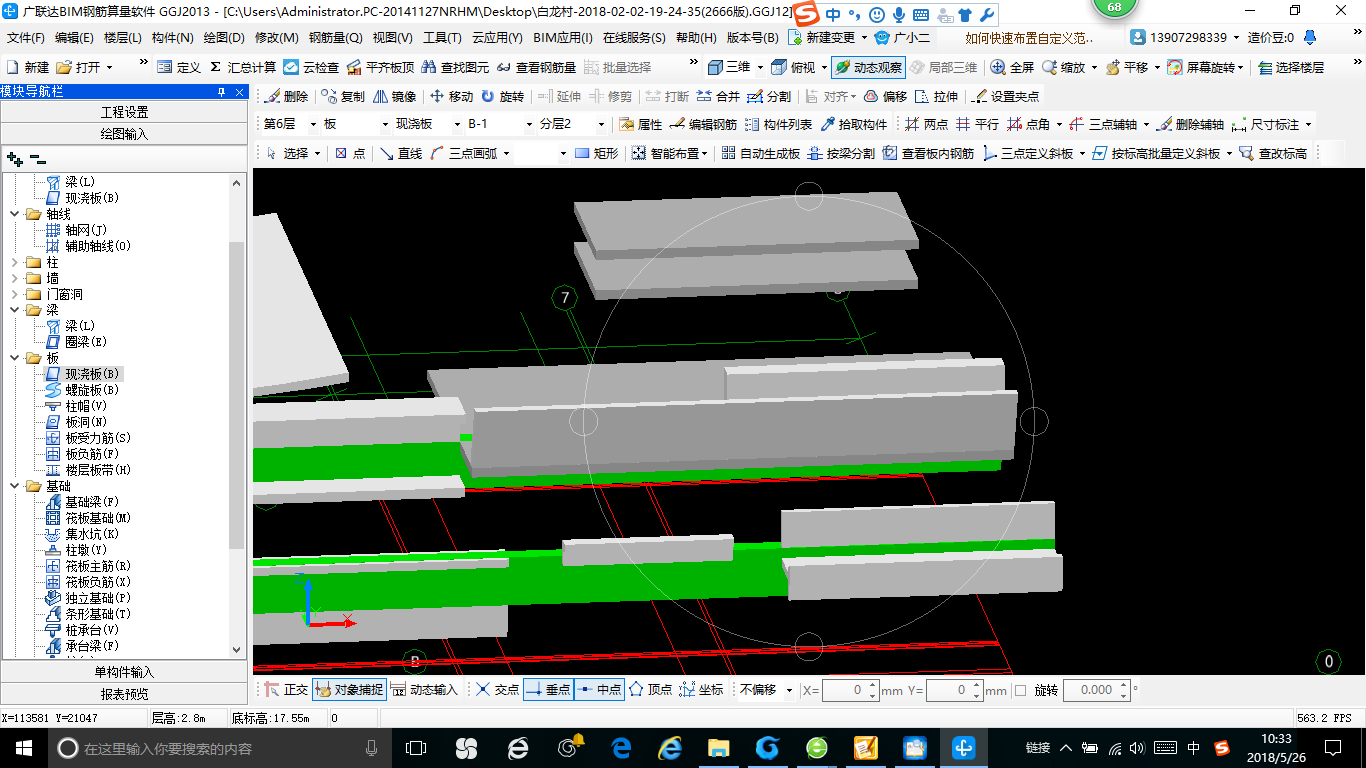This screenshot has height=768, width=1366.
Task: Click the 绘图输入 panel button
Action: coord(124,133)
